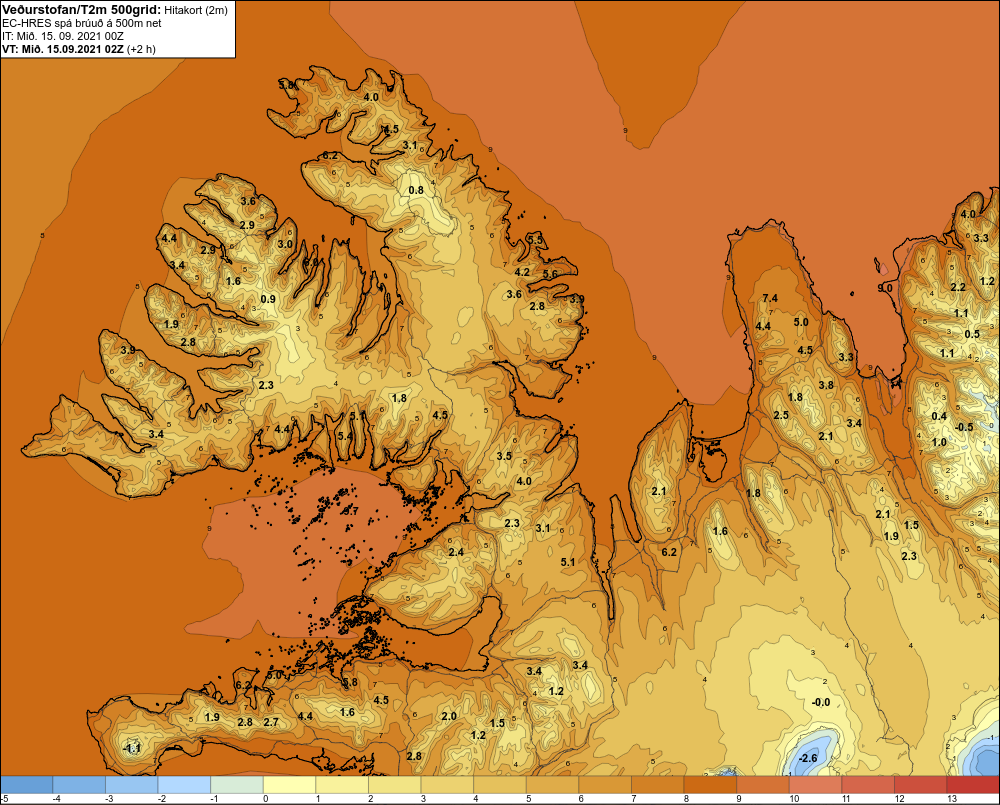
Task: Click the "VT: Mið. 15.09.2021 02Z" valid time
Action: tap(62, 49)
